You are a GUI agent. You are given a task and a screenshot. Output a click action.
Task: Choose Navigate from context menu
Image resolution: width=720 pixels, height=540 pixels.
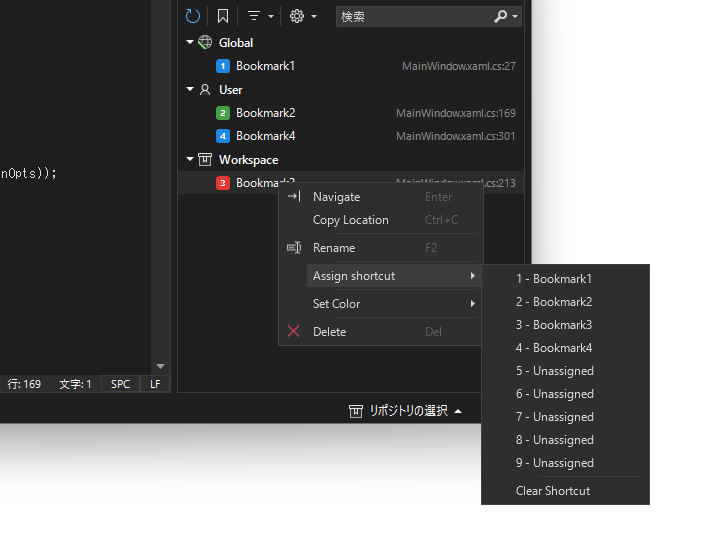click(381, 197)
